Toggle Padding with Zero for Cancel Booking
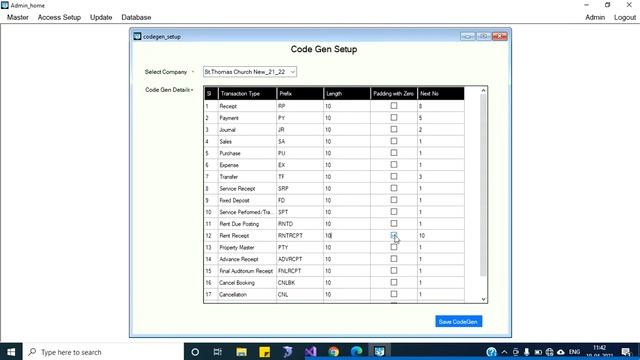This screenshot has height=360, width=640. point(394,282)
